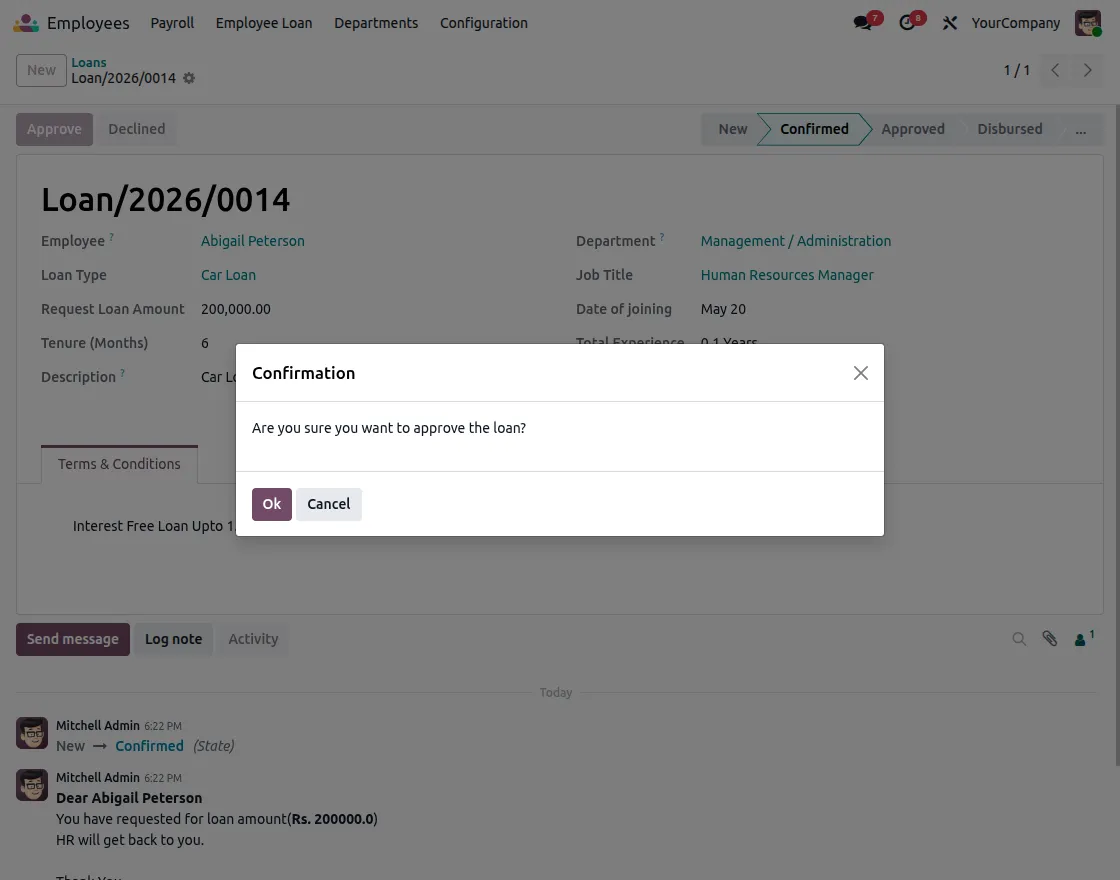This screenshot has width=1120, height=880.
Task: Click Mitchell Admin avatar on state change message
Action: point(32,733)
